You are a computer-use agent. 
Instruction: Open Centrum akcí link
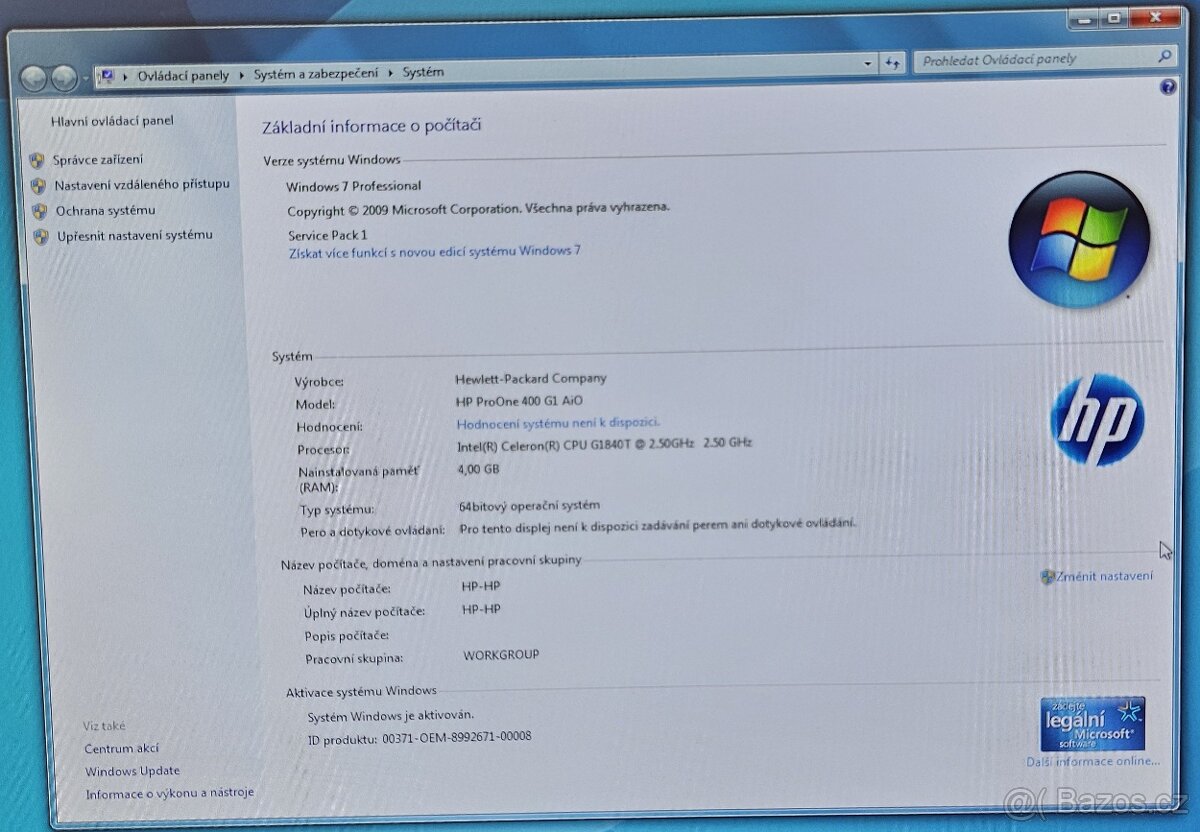coord(122,748)
